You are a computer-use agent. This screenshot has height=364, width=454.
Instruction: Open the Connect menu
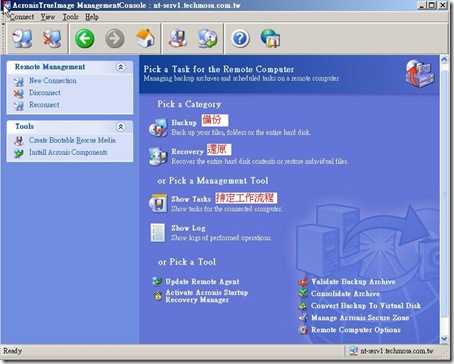click(22, 17)
